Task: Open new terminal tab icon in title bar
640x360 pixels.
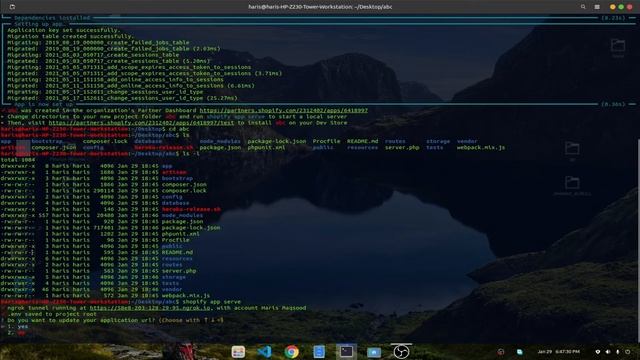Action: pos(12,7)
